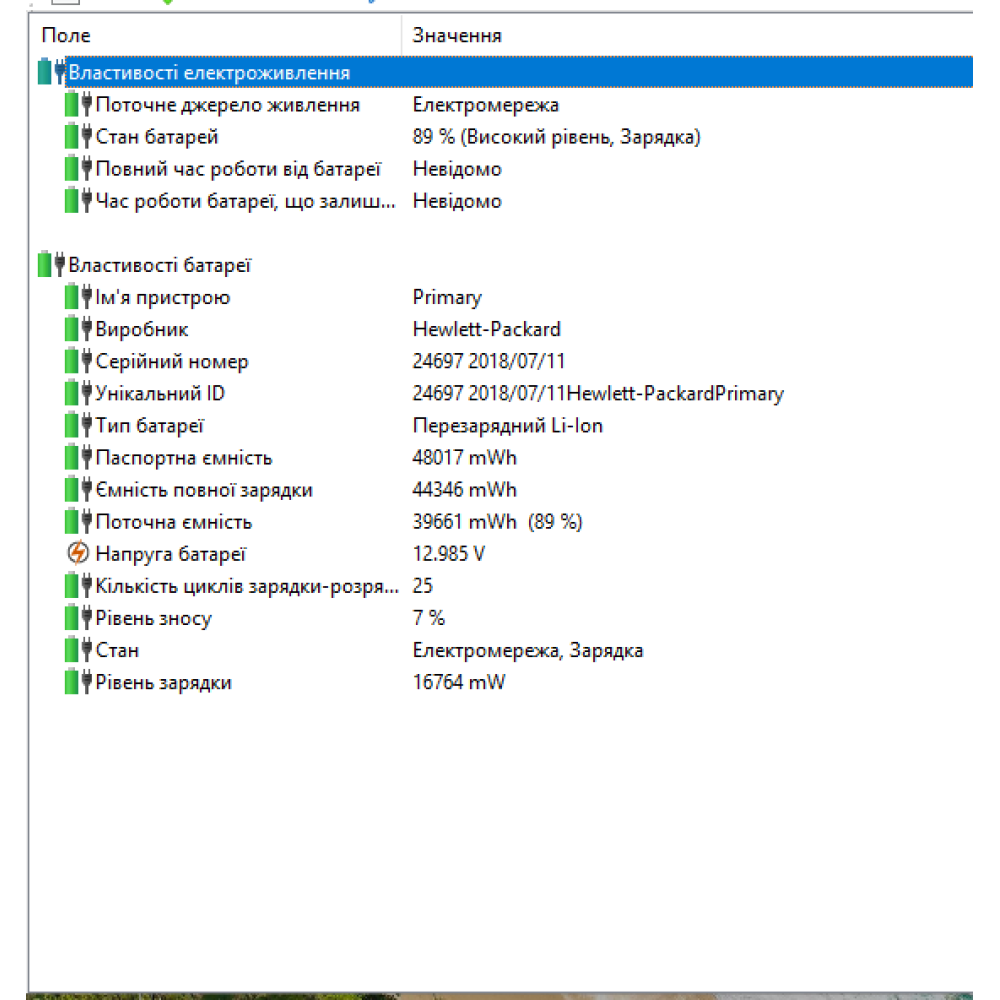
Task: Click the value Hewlett-Packard
Action: click(487, 329)
